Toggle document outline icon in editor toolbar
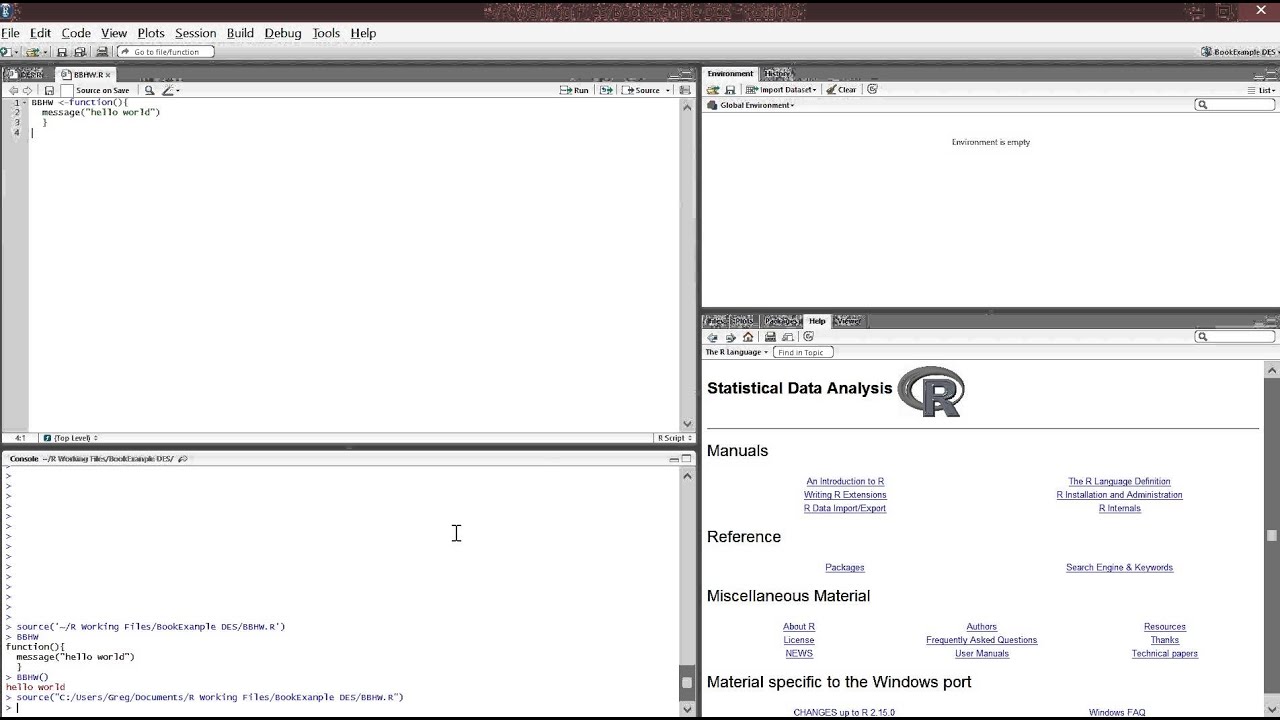Image resolution: width=1280 pixels, height=720 pixels. [x=685, y=90]
